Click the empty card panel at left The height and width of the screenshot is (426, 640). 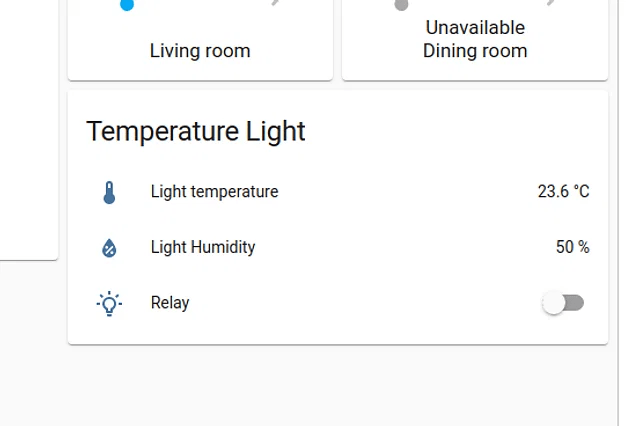pos(28,130)
